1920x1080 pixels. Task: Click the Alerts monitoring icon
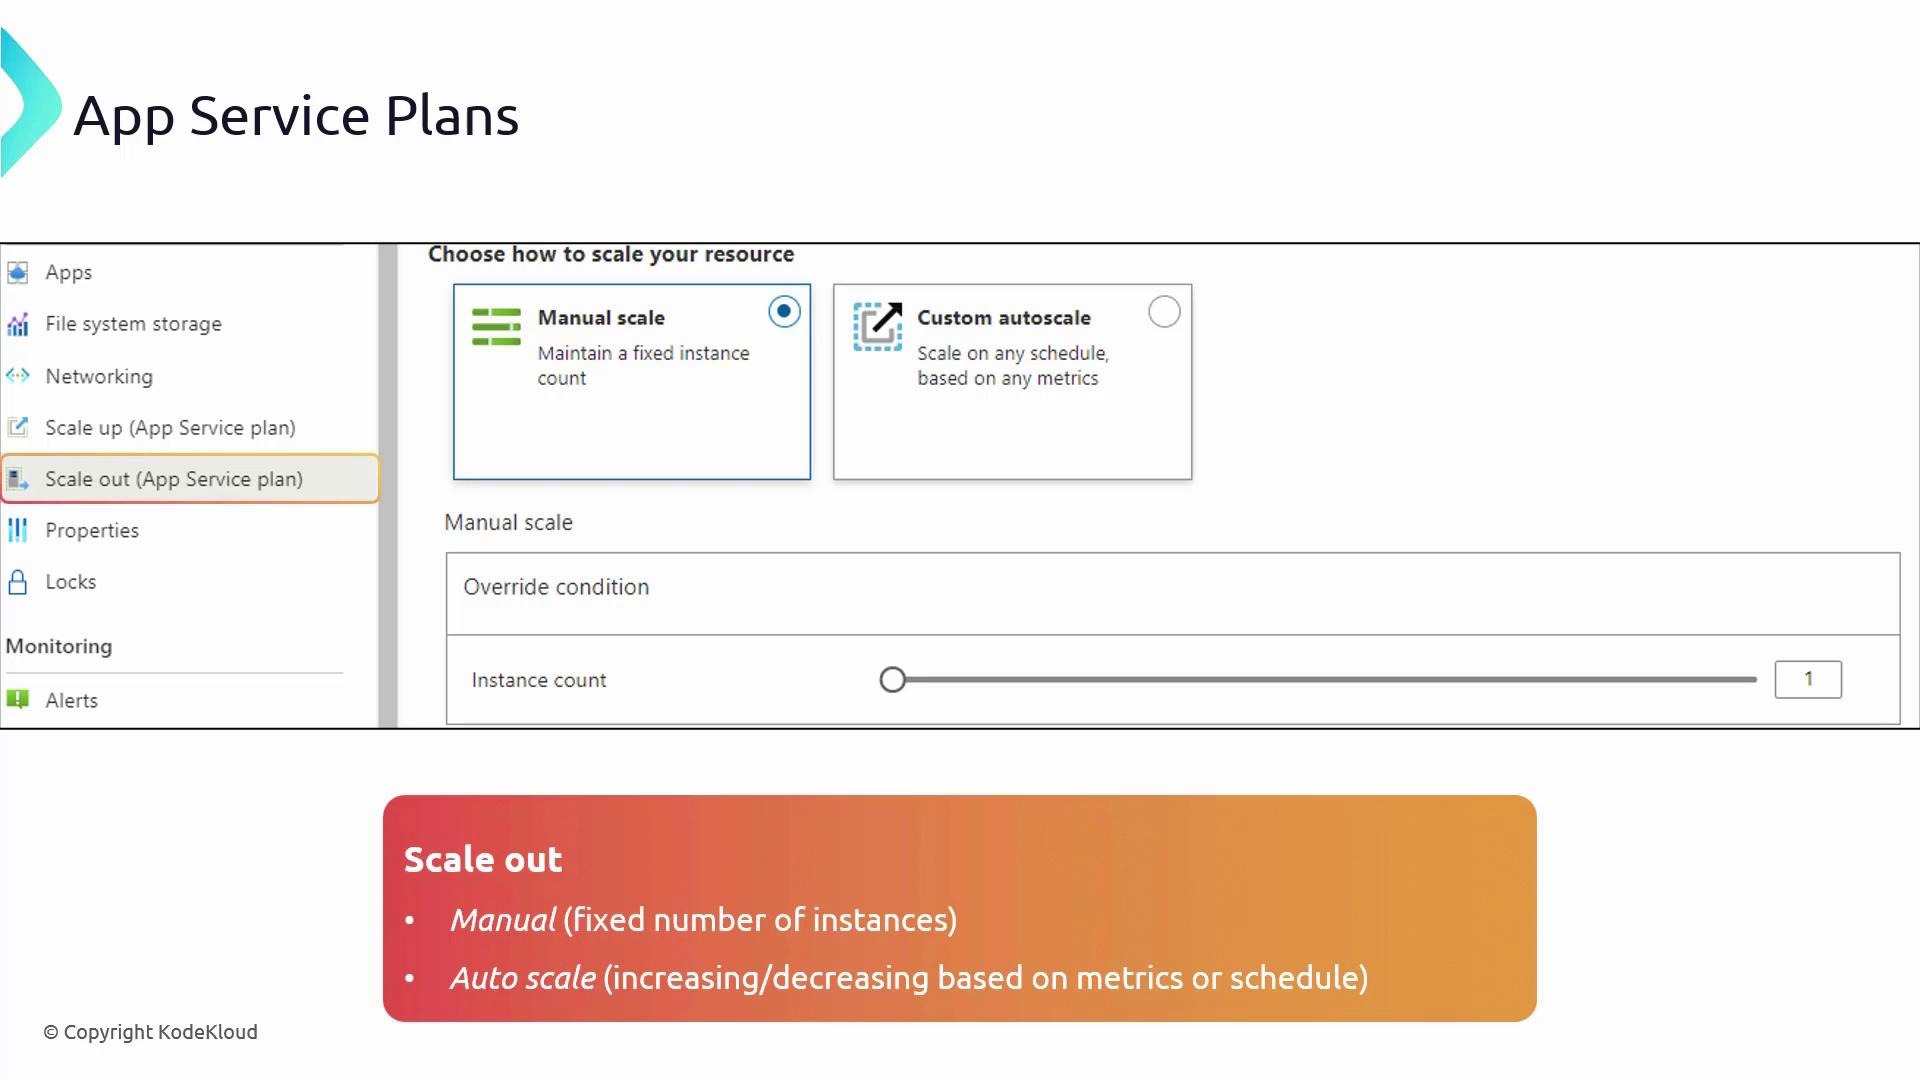(x=18, y=700)
